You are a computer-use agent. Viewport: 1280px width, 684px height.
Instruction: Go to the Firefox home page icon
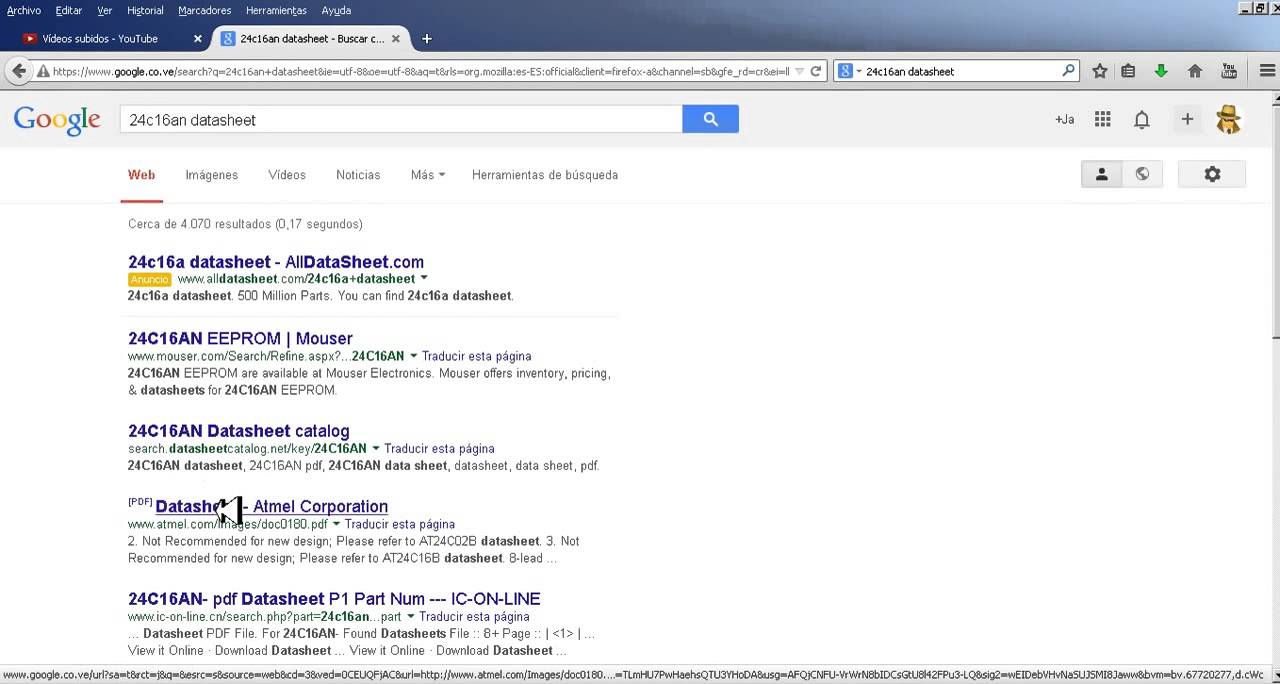tap(1195, 71)
